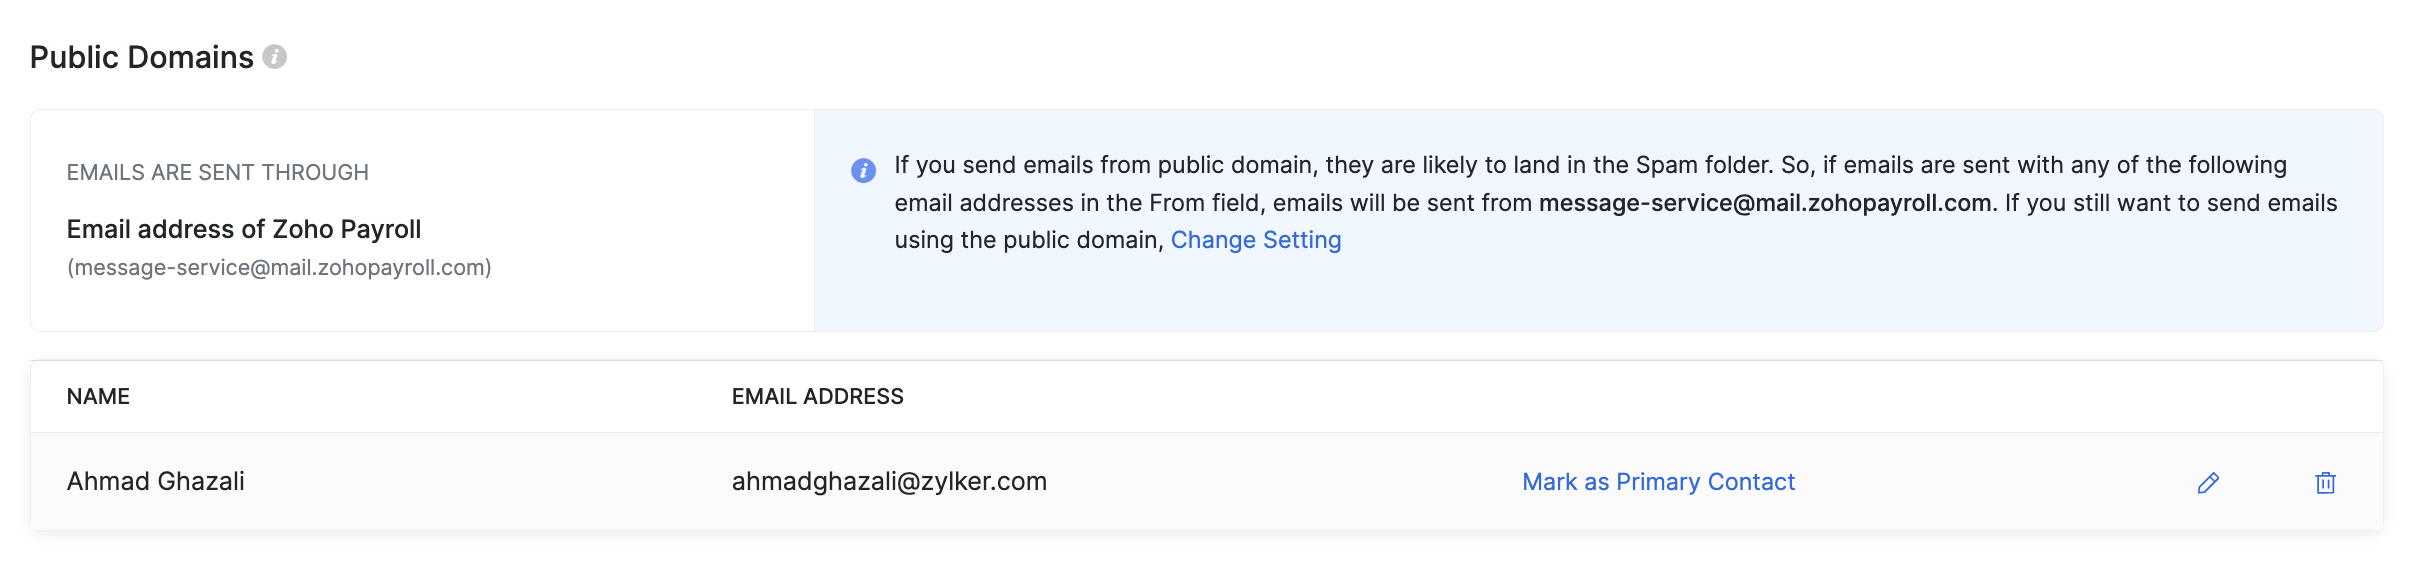Select the Ahmad Ghazali name cell

click(156, 481)
